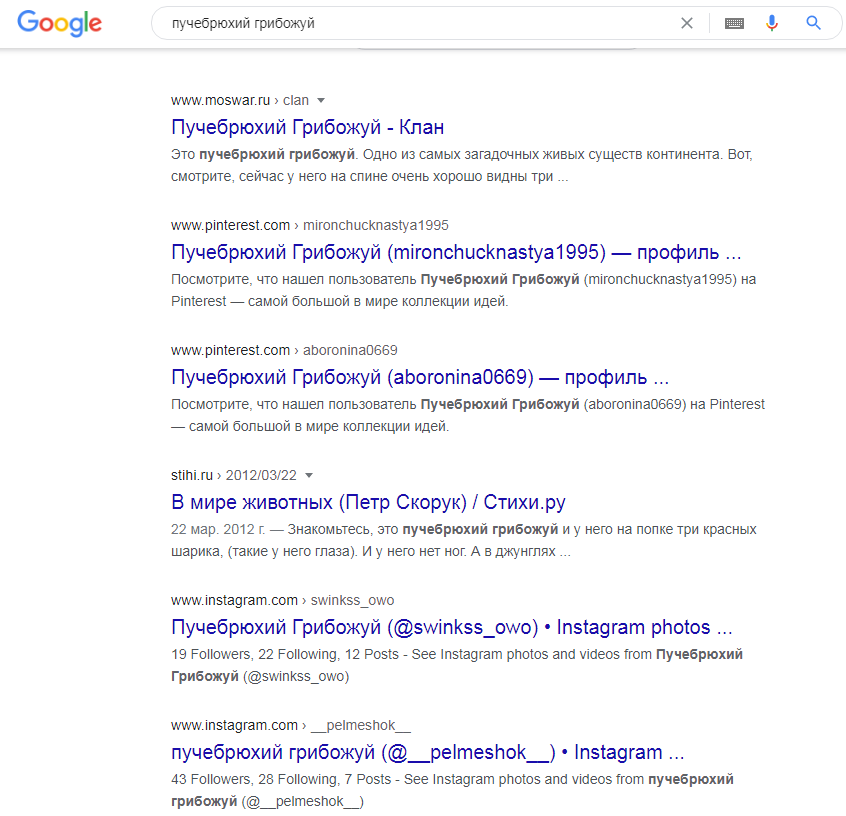Open the mironchucknastya1995 Pinterest profile result

456,253
